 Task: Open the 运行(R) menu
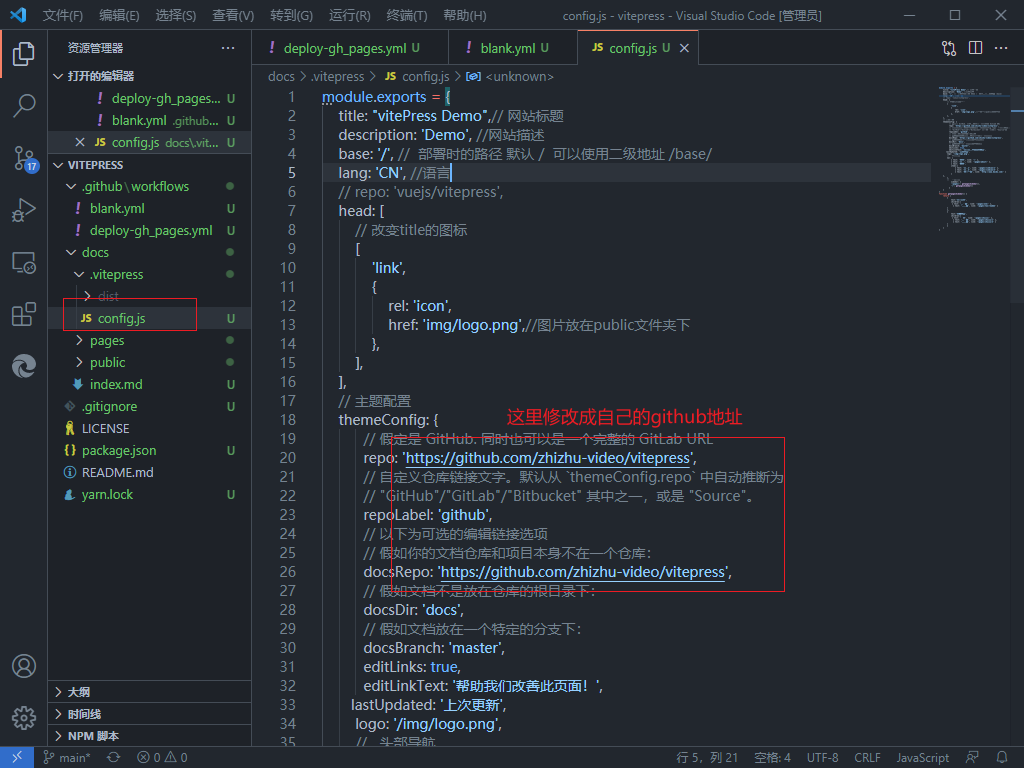click(349, 15)
